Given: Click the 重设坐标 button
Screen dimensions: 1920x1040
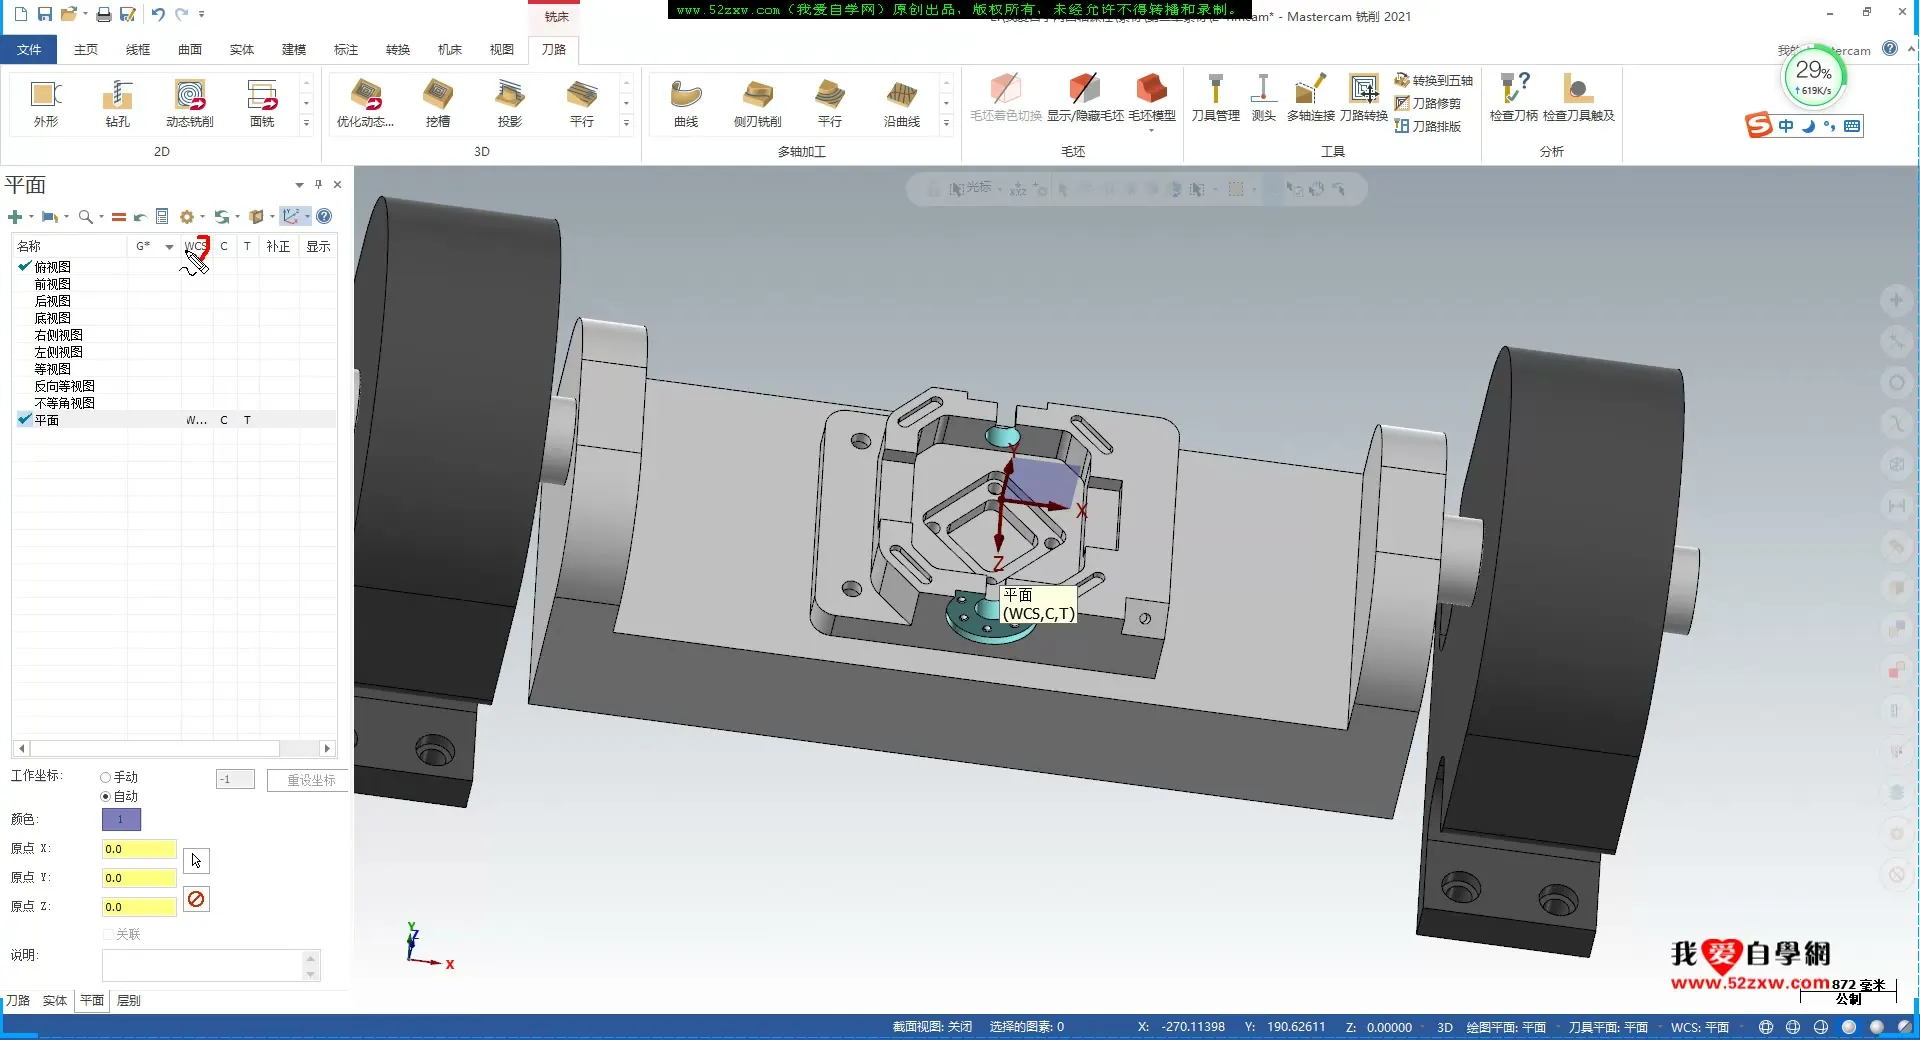Looking at the screenshot, I should tap(306, 780).
